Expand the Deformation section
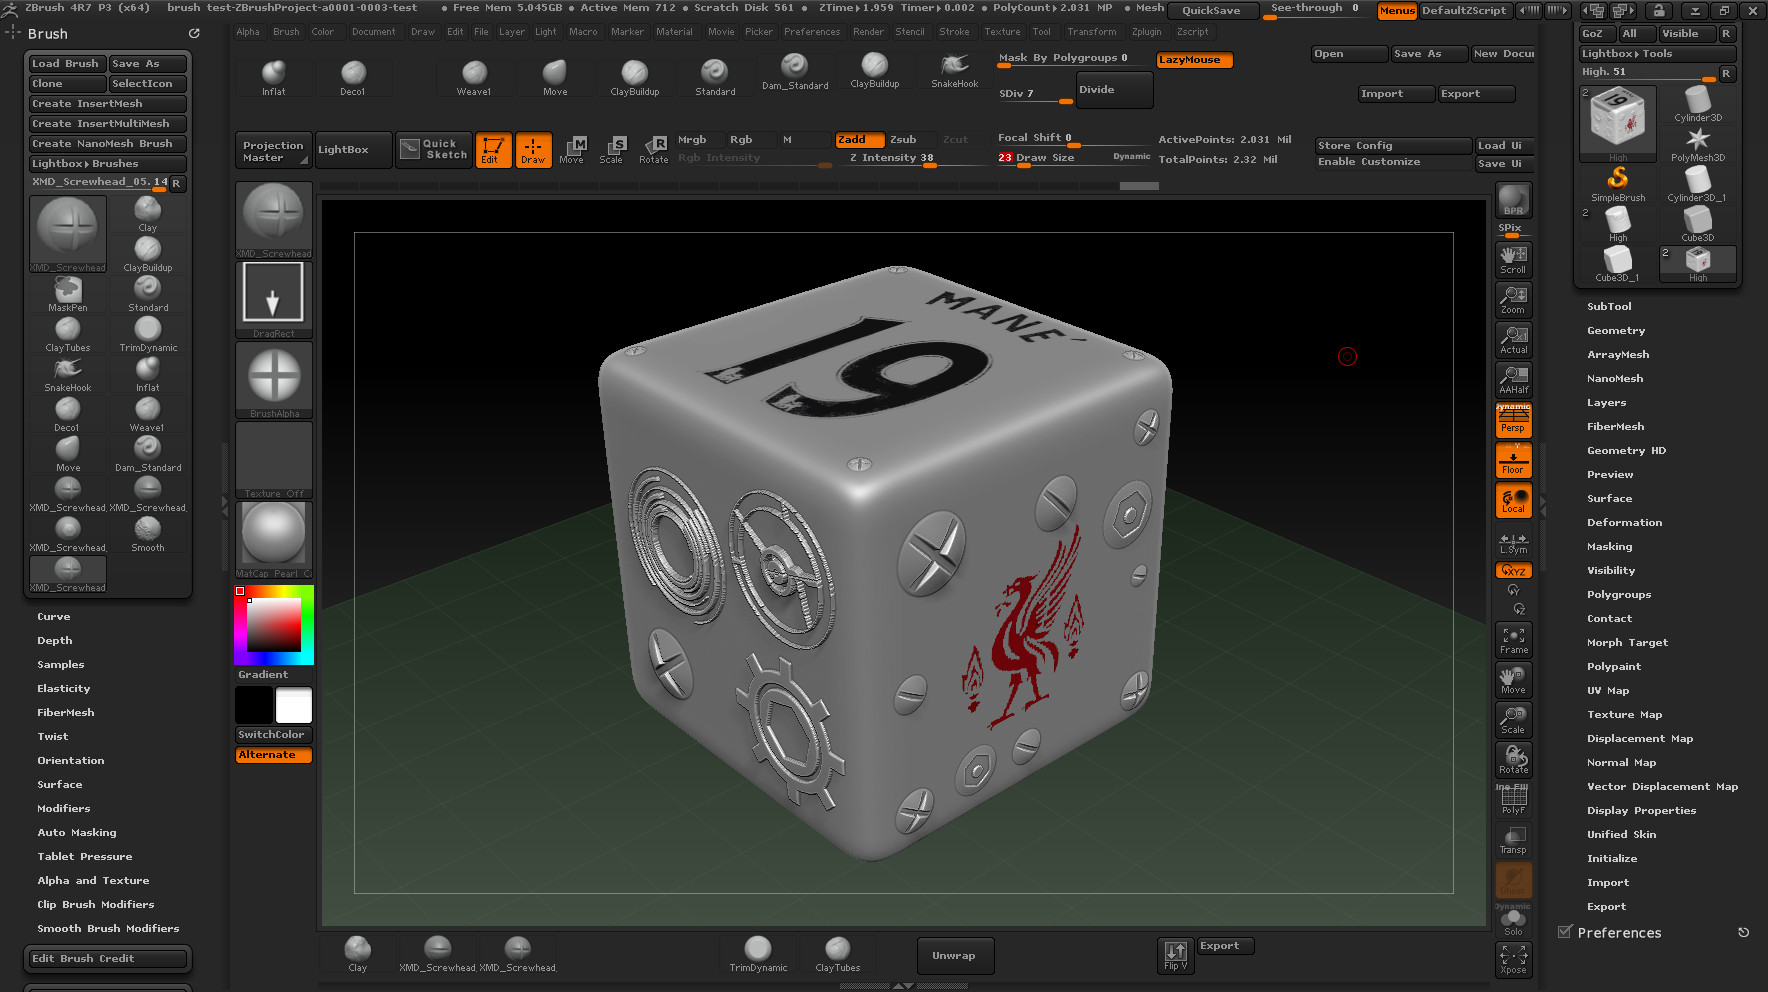The height and width of the screenshot is (992, 1768). click(x=1624, y=523)
